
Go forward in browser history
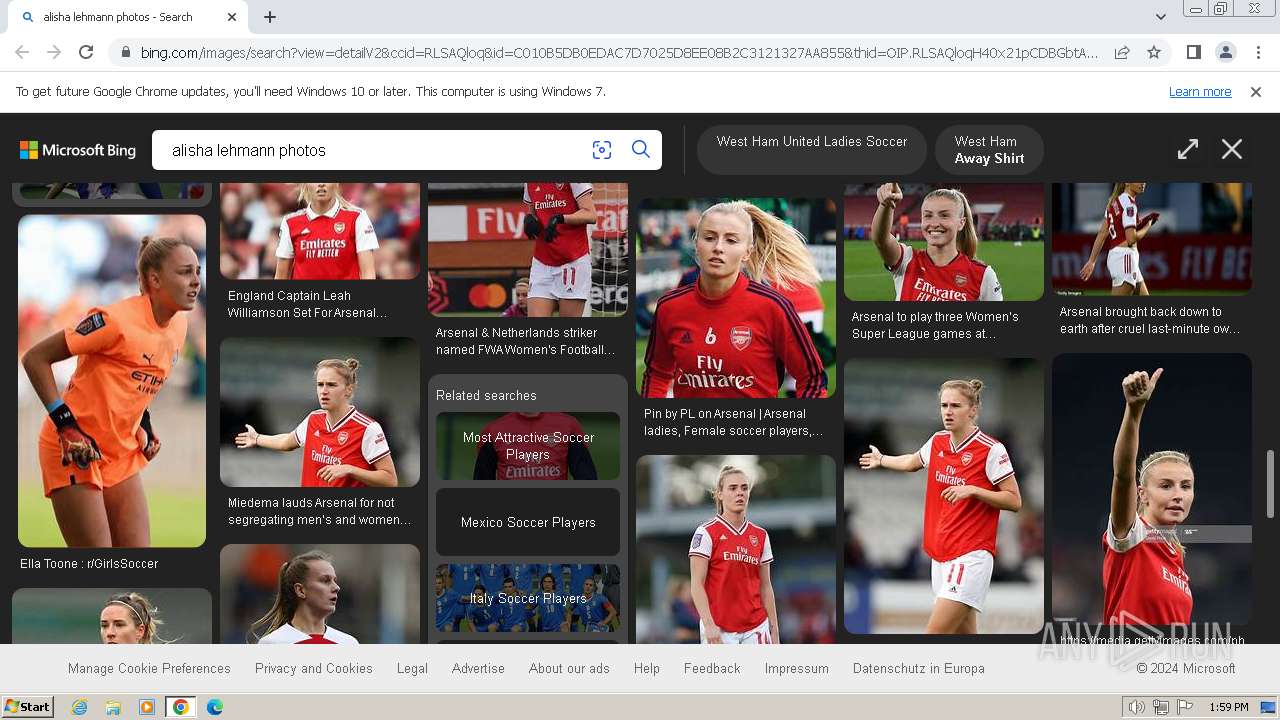point(54,52)
